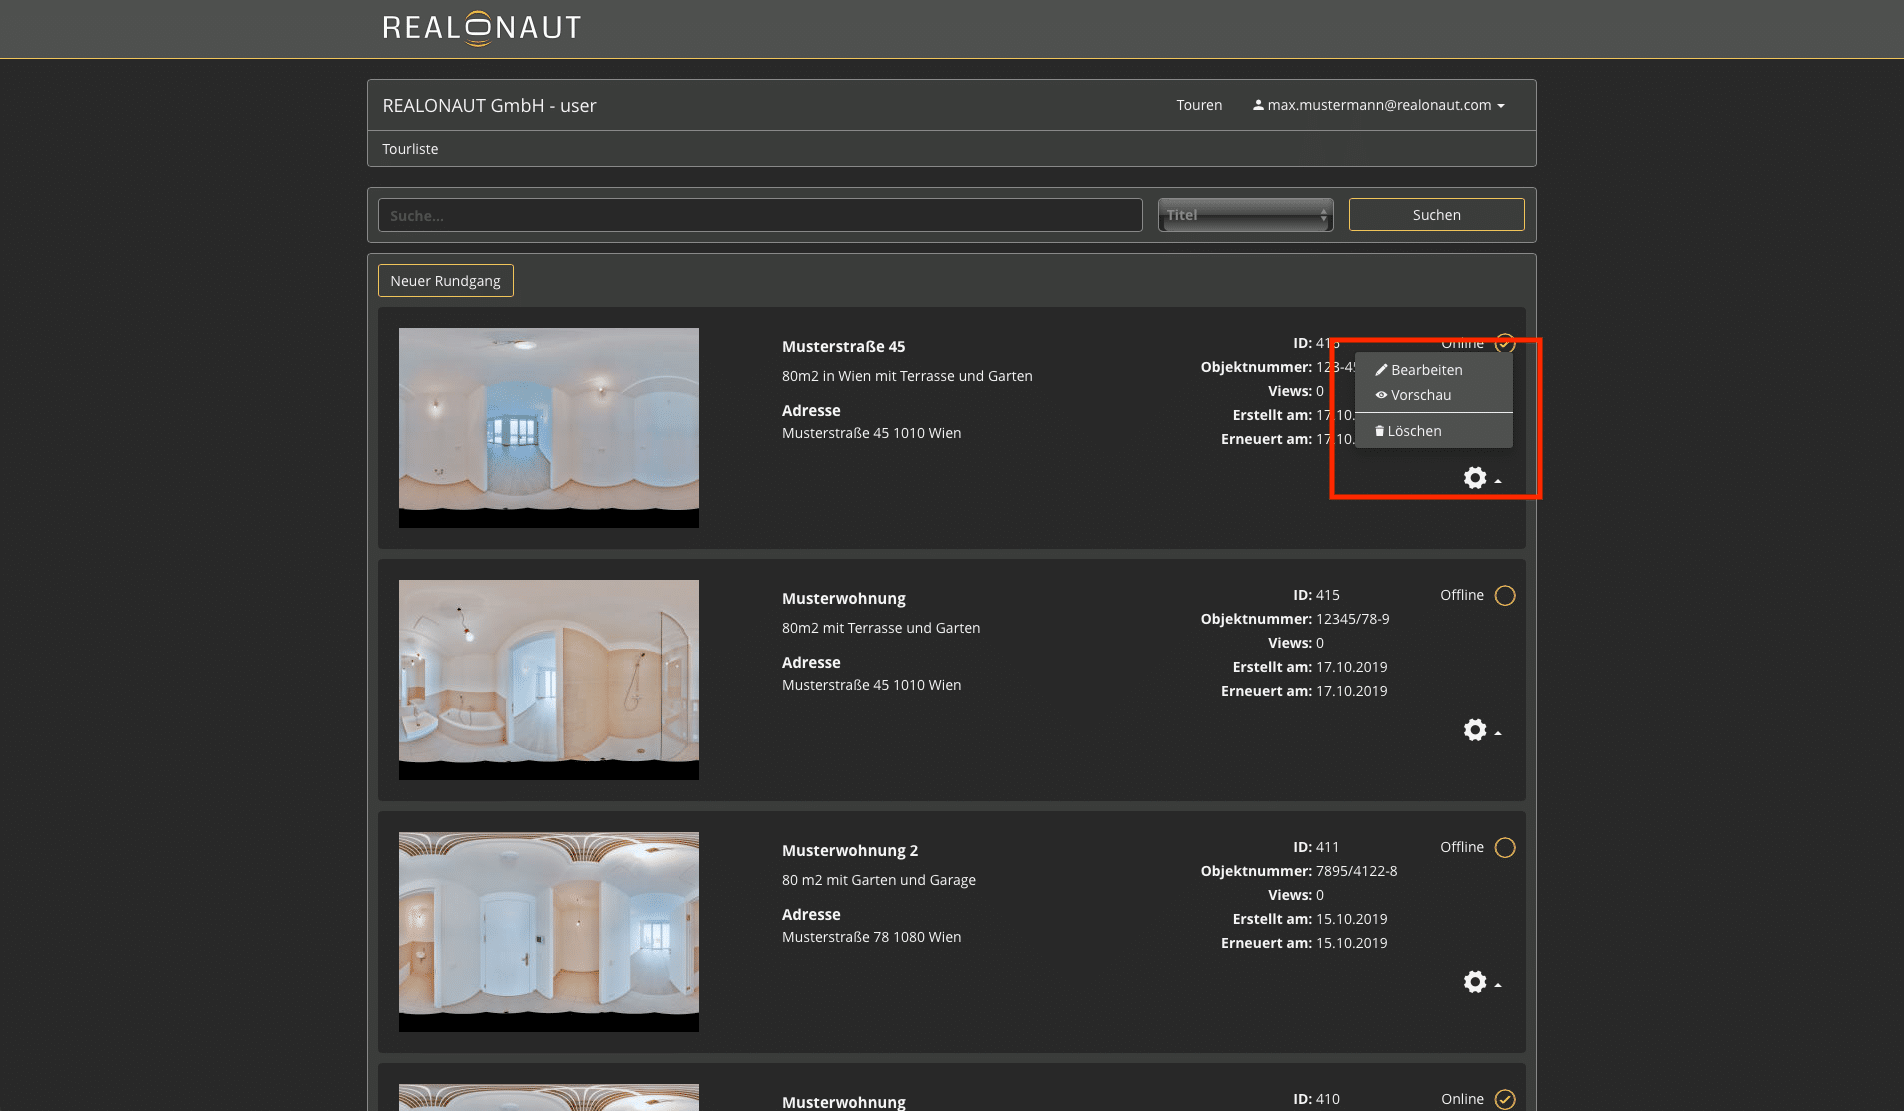Image resolution: width=1904 pixels, height=1111 pixels.
Task: Toggle online status for tour ID 410
Action: pos(1505,1099)
